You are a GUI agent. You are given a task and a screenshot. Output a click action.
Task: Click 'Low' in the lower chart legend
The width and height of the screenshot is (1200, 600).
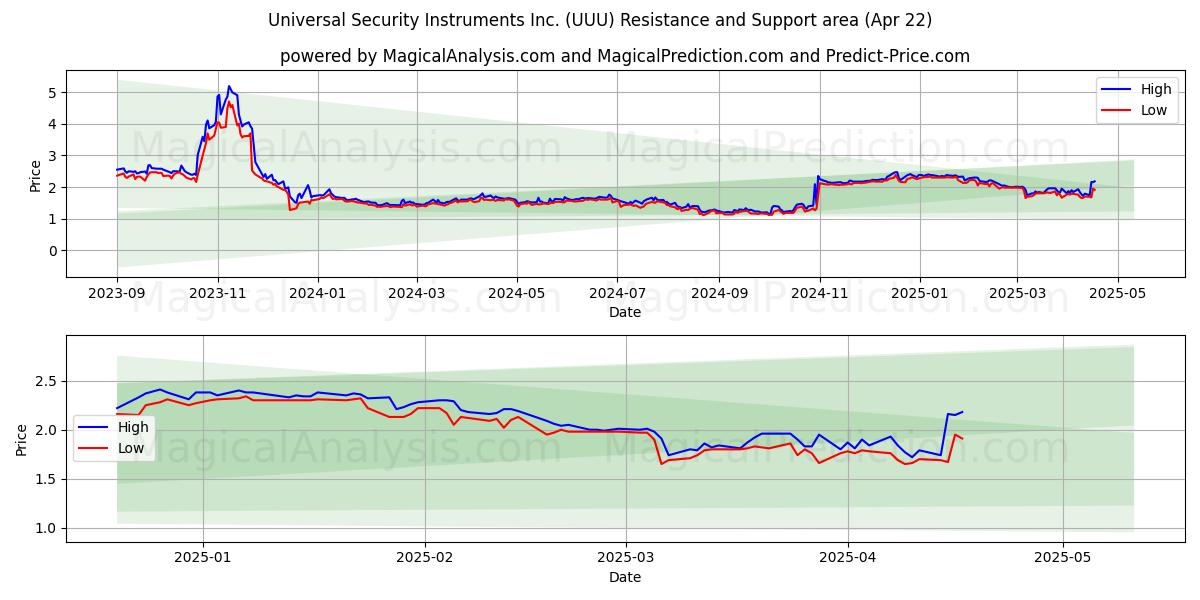click(x=132, y=448)
